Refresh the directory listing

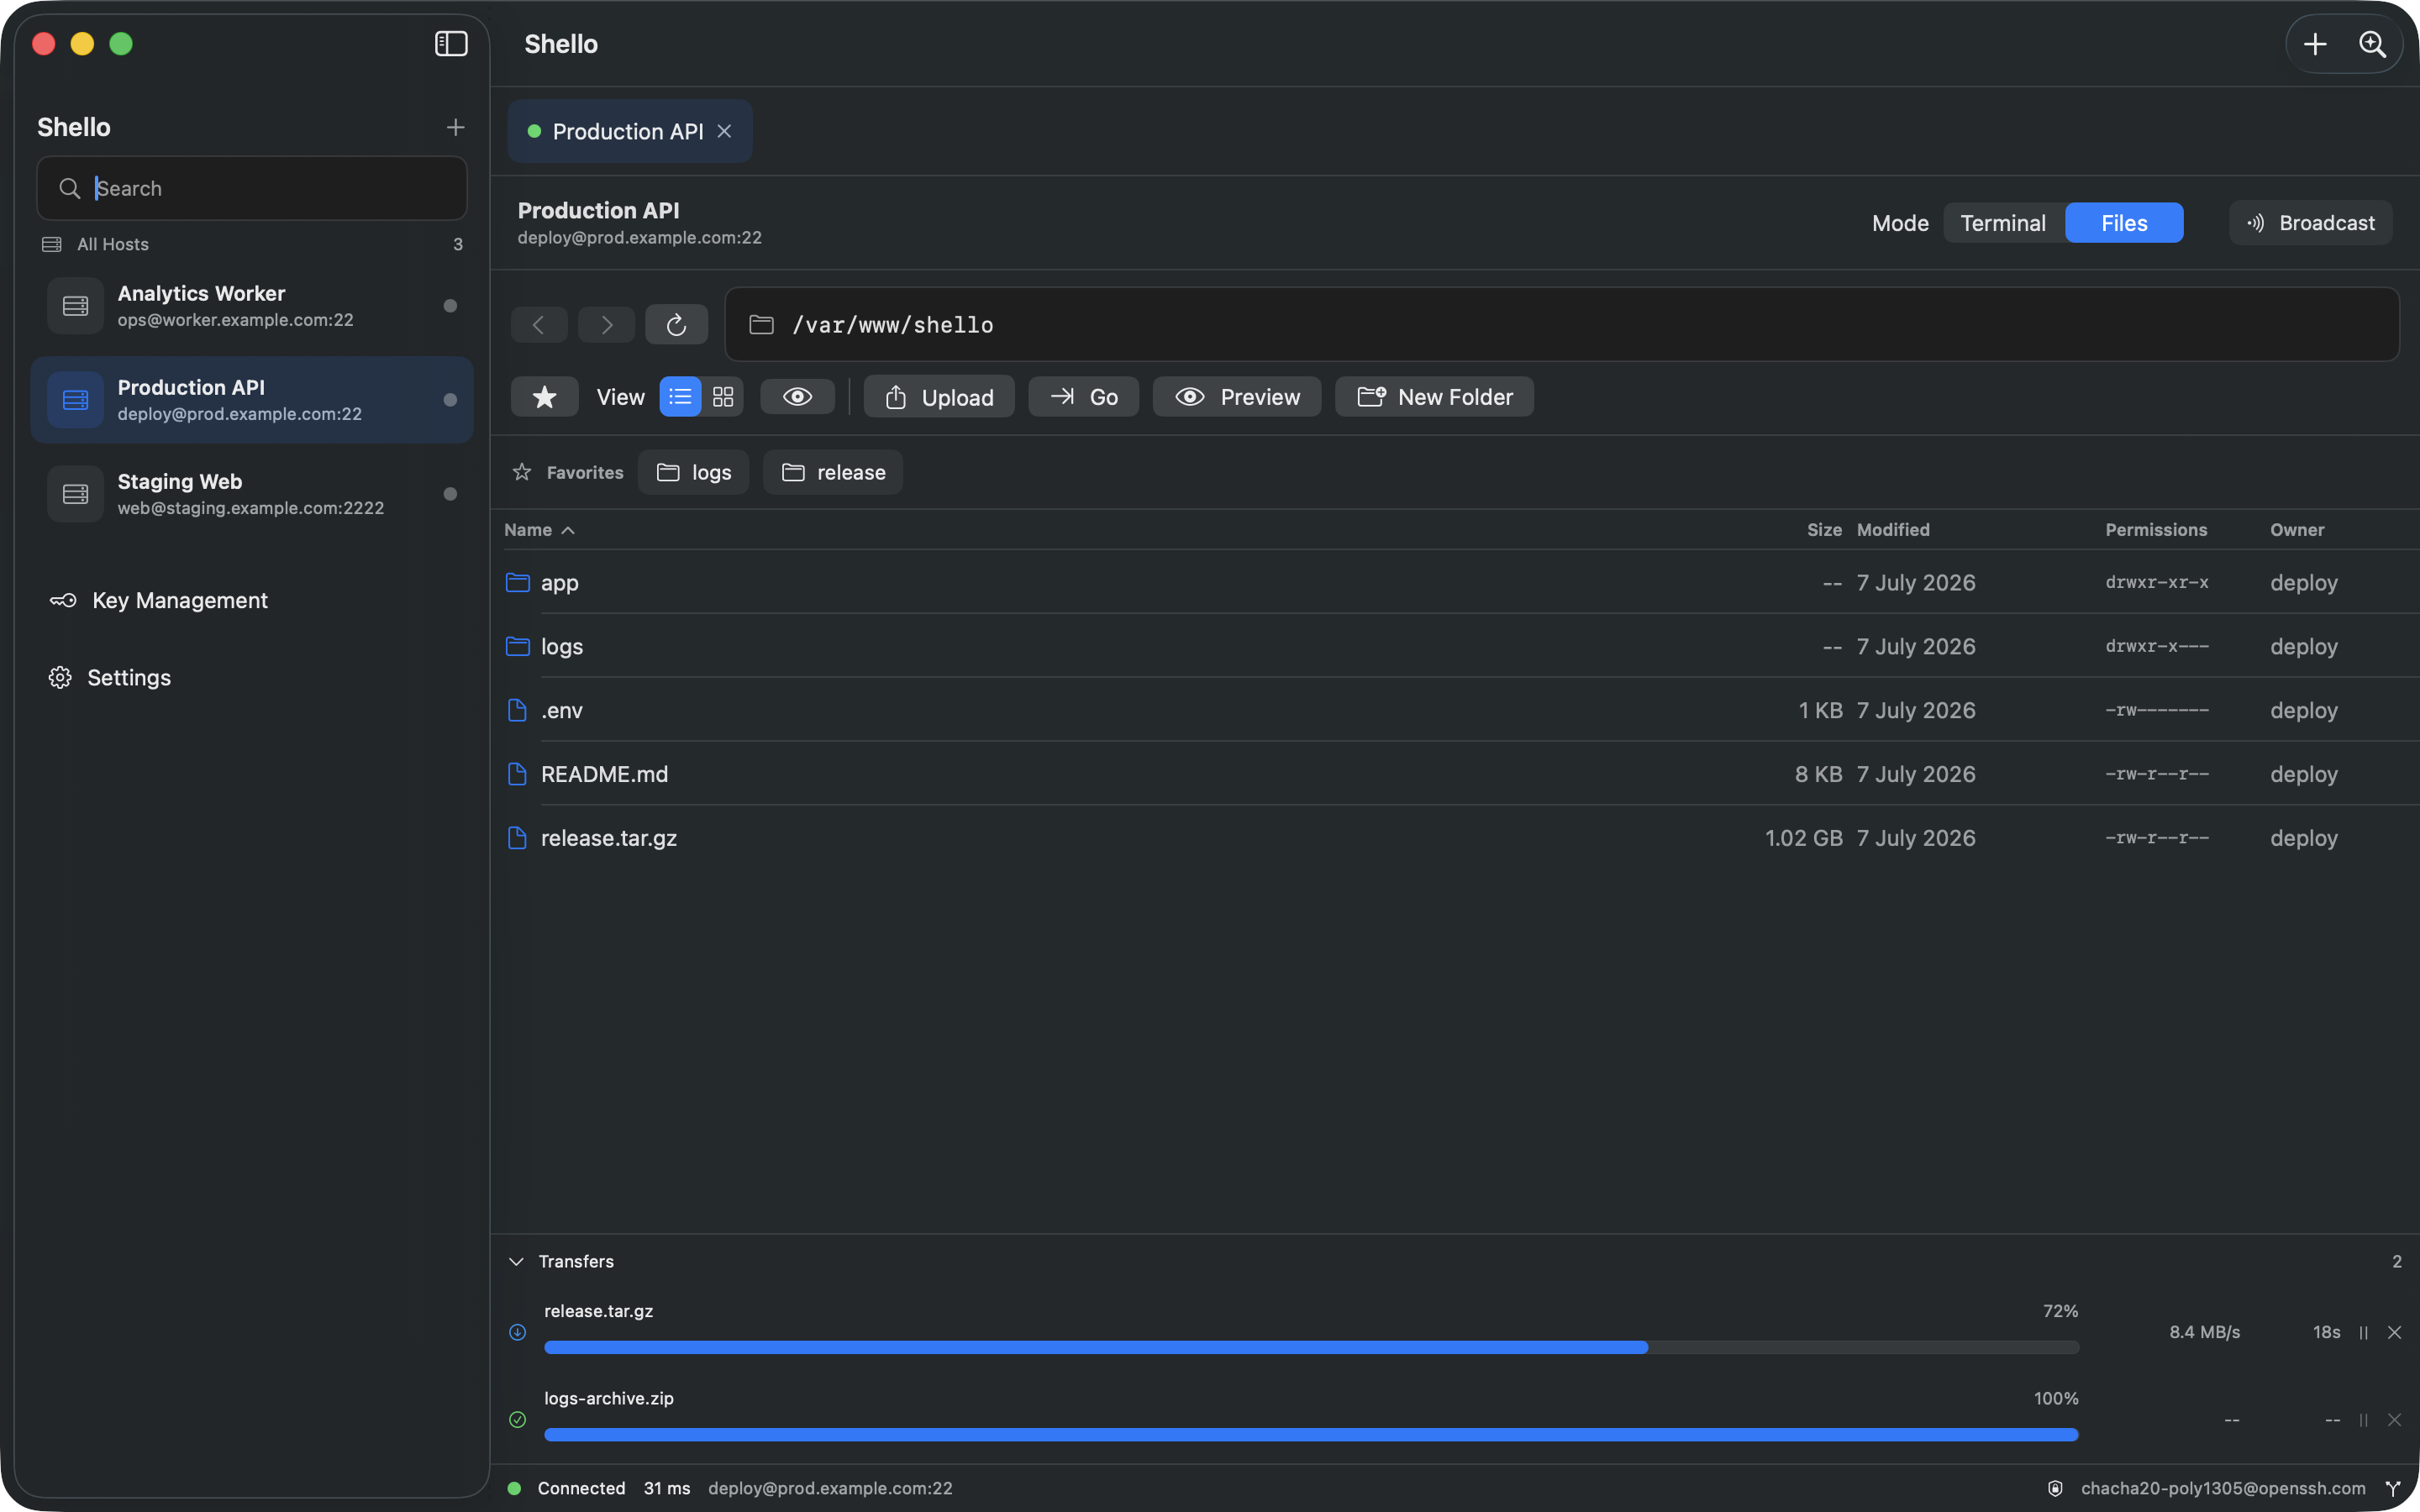point(676,325)
